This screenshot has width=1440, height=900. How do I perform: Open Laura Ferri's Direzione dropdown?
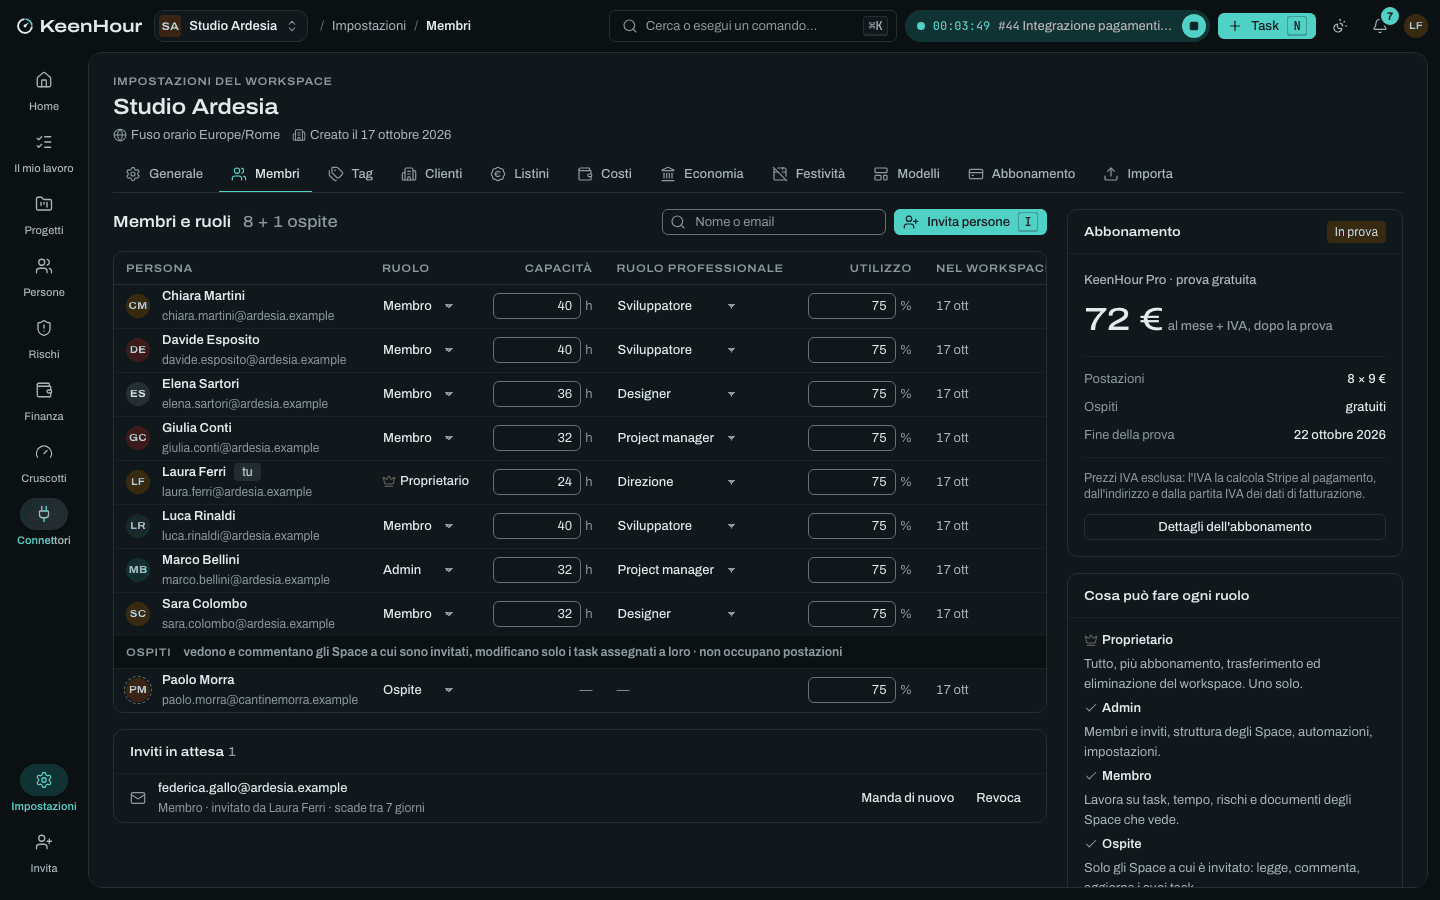pyautogui.click(x=677, y=482)
